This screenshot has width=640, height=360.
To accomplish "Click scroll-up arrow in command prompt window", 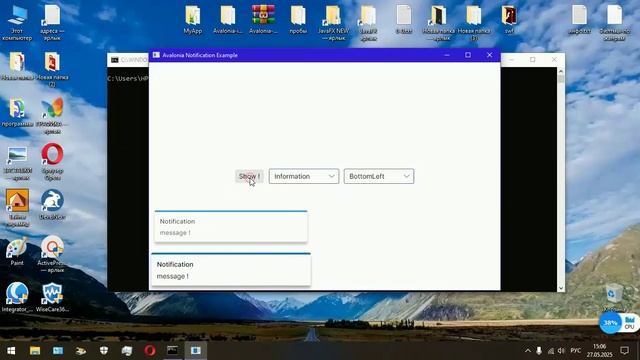I will pos(561,71).
